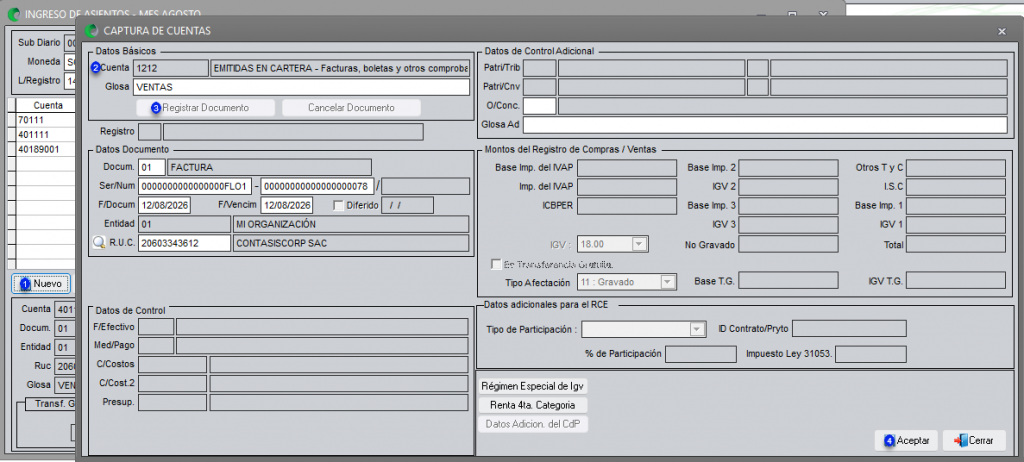This screenshot has height=462, width=1024.
Task: Click the Captura de Cuentas window logo icon
Action: tap(93, 31)
